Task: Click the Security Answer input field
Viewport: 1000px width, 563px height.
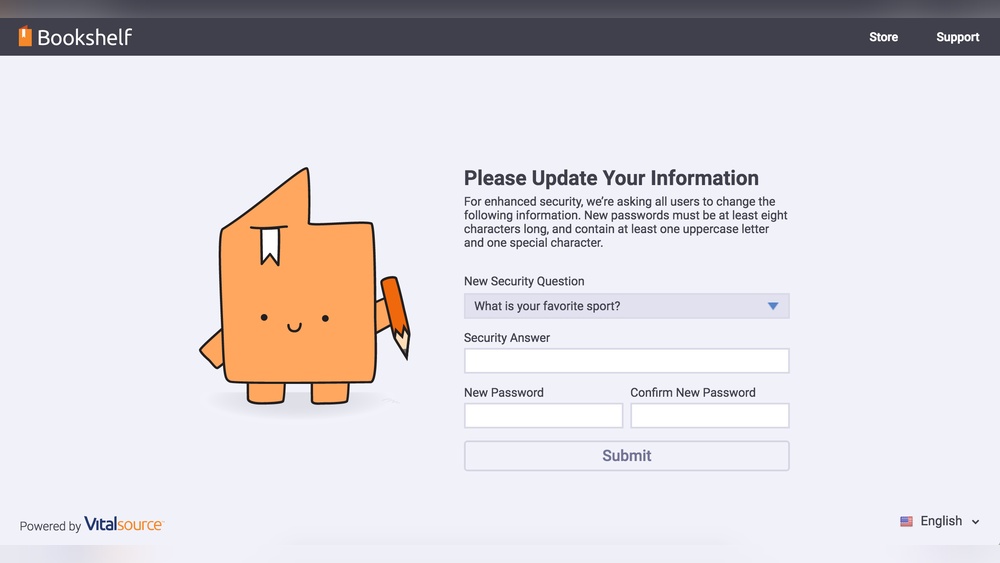Action: coord(626,361)
